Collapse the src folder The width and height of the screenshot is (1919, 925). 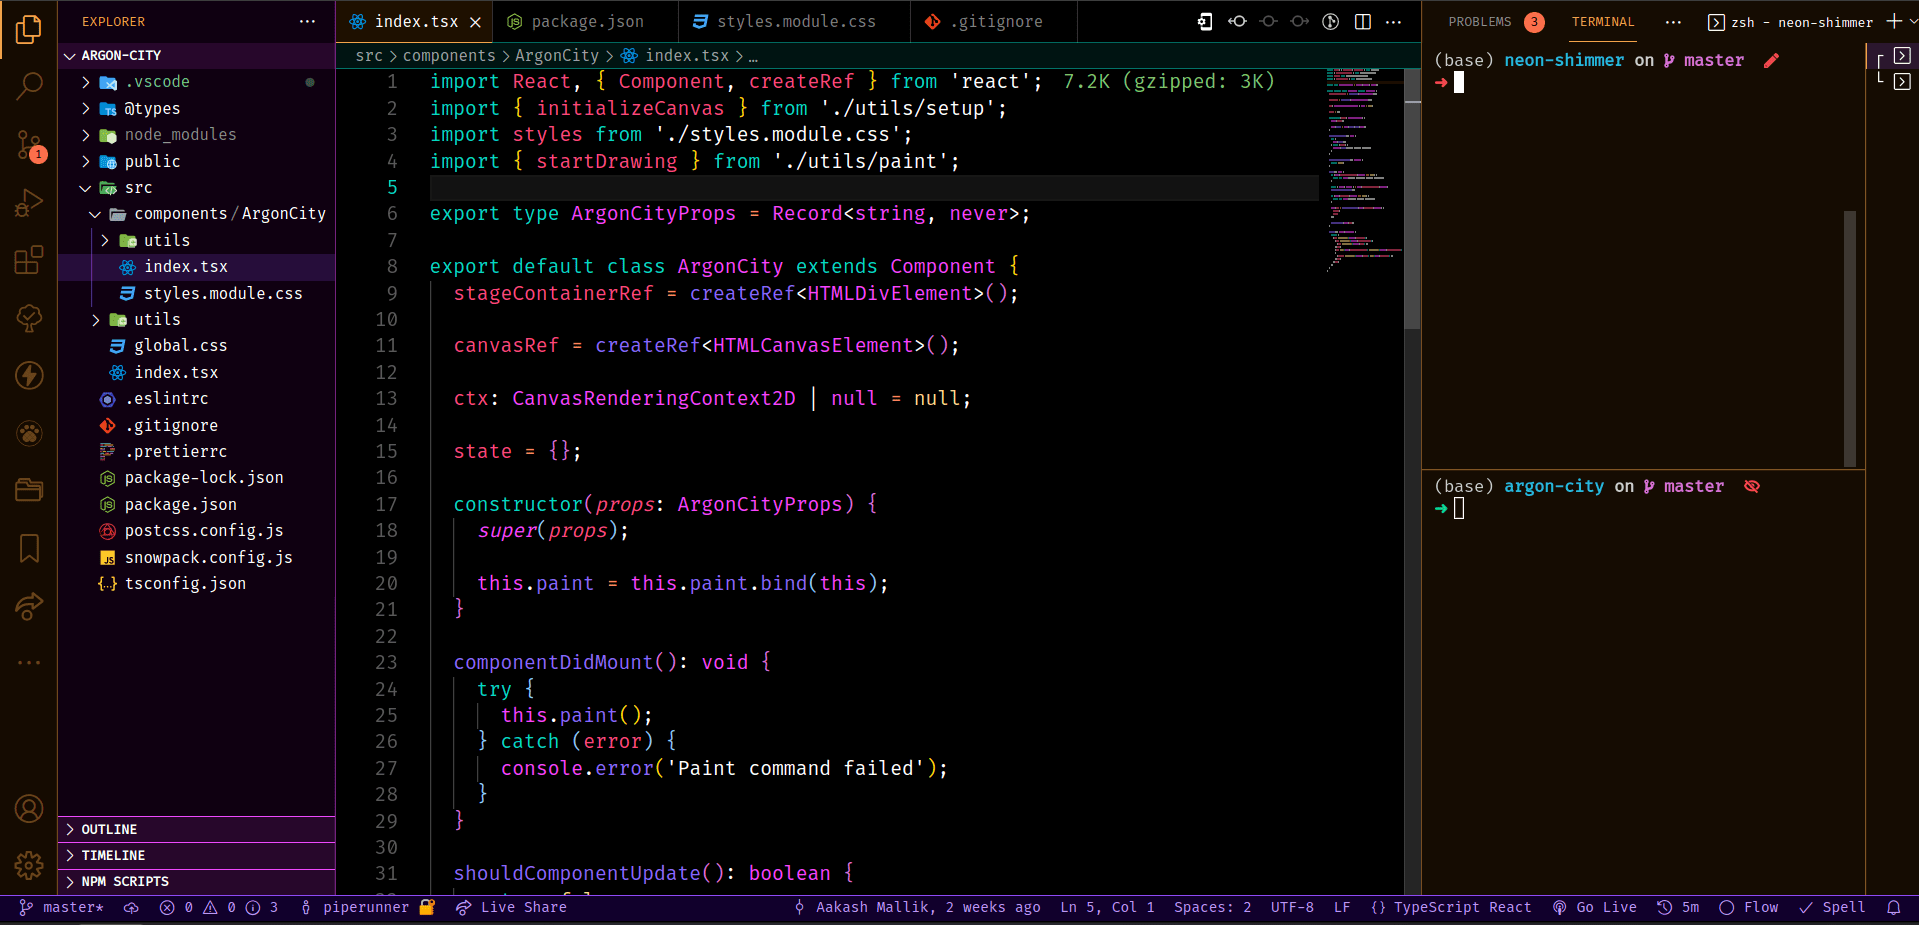[196, 187]
